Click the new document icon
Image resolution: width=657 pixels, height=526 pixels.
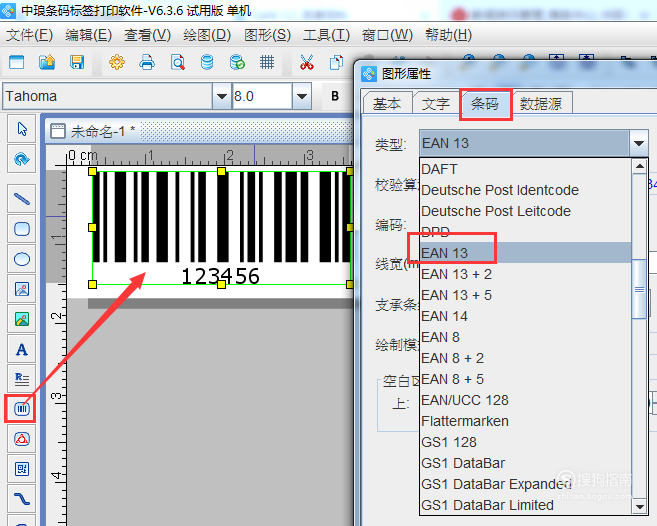(x=17, y=62)
